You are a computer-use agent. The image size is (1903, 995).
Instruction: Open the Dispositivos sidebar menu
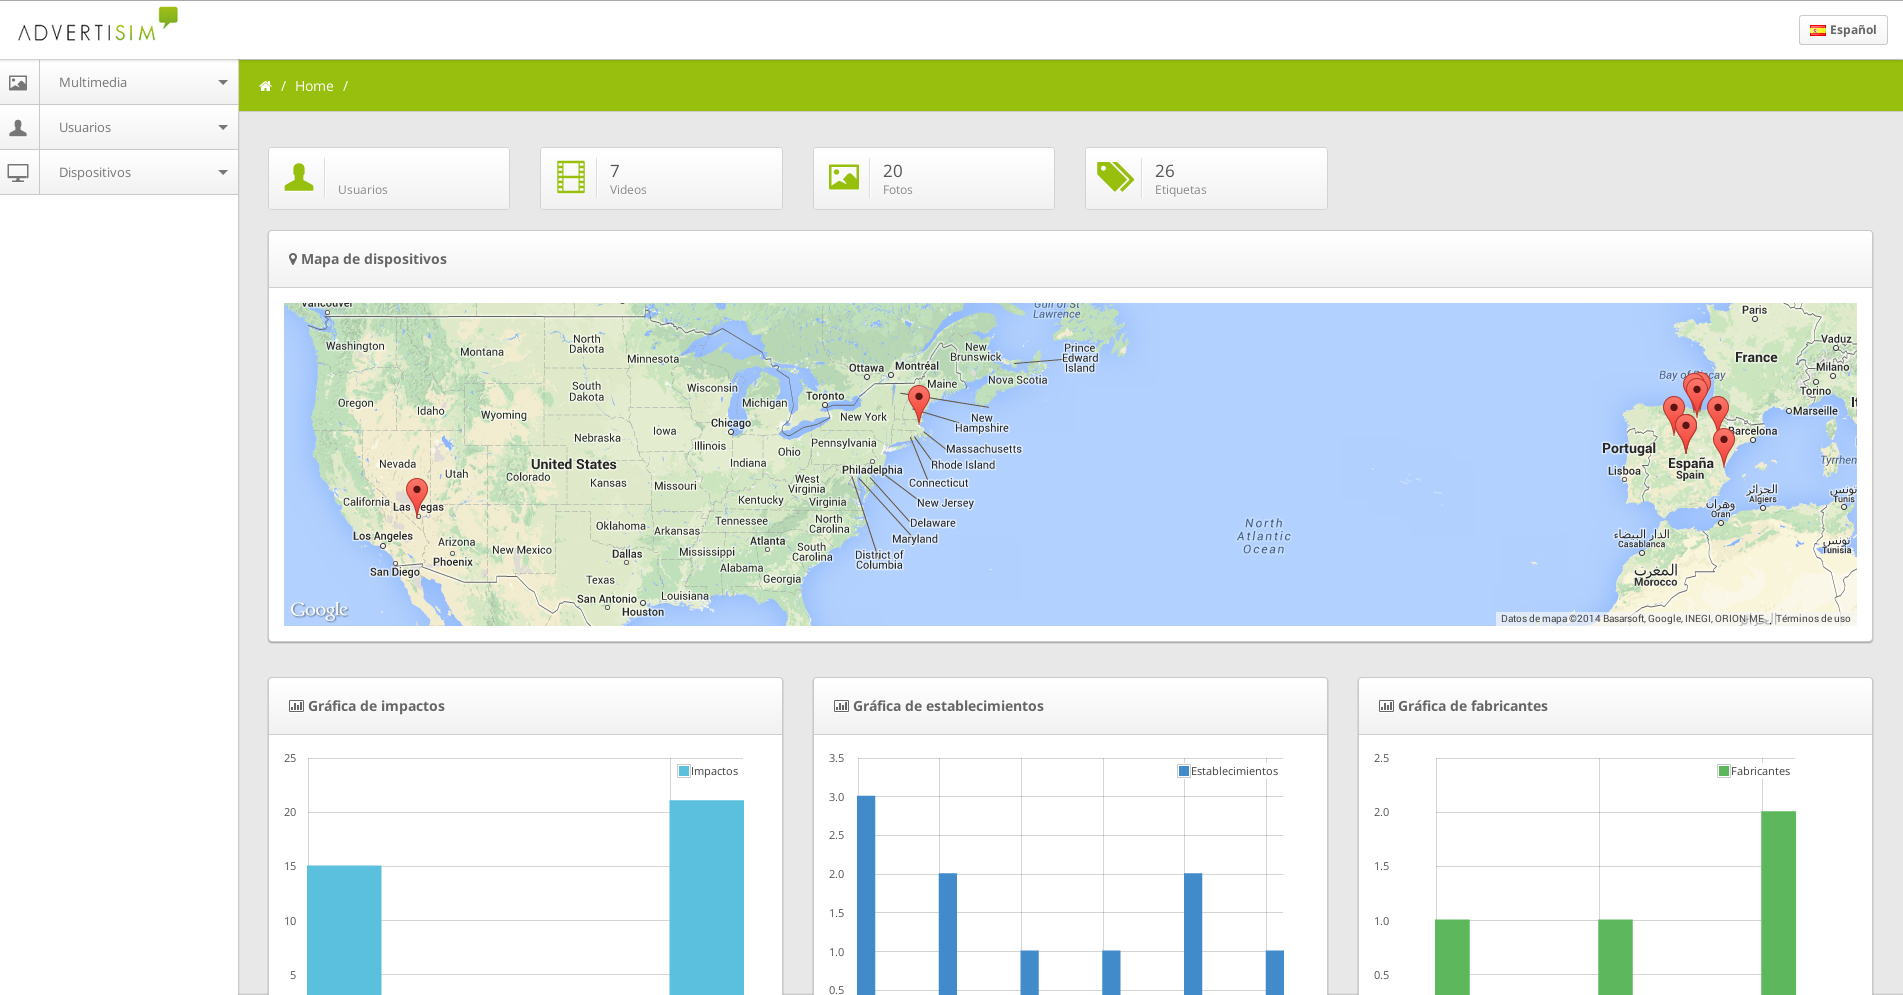119,173
